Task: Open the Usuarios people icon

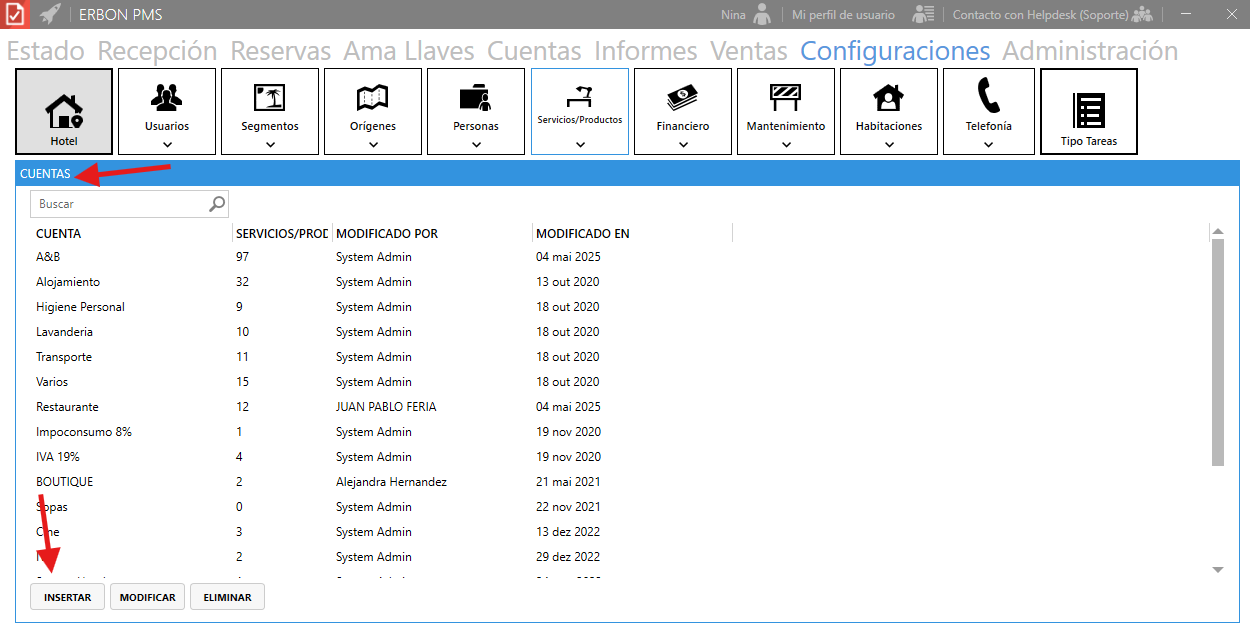Action: tap(166, 97)
